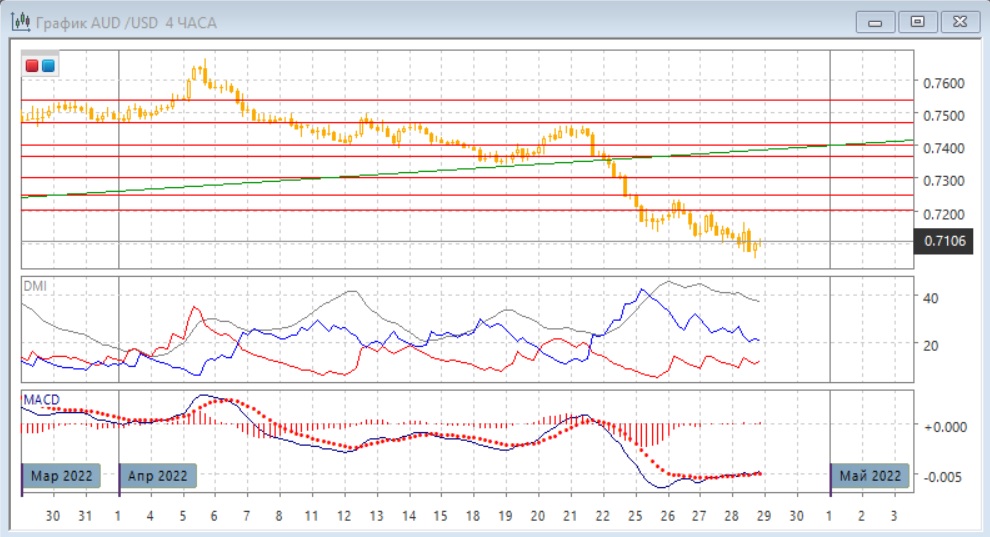Click the blue square icon in chart corner
Viewport: 990px width, 537px height.
click(x=47, y=66)
